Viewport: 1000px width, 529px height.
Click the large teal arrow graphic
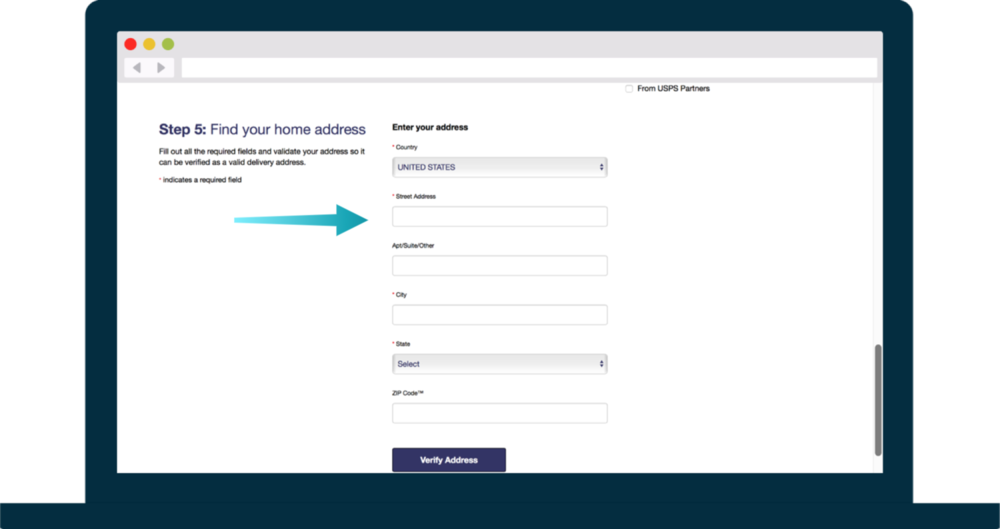[x=301, y=220]
